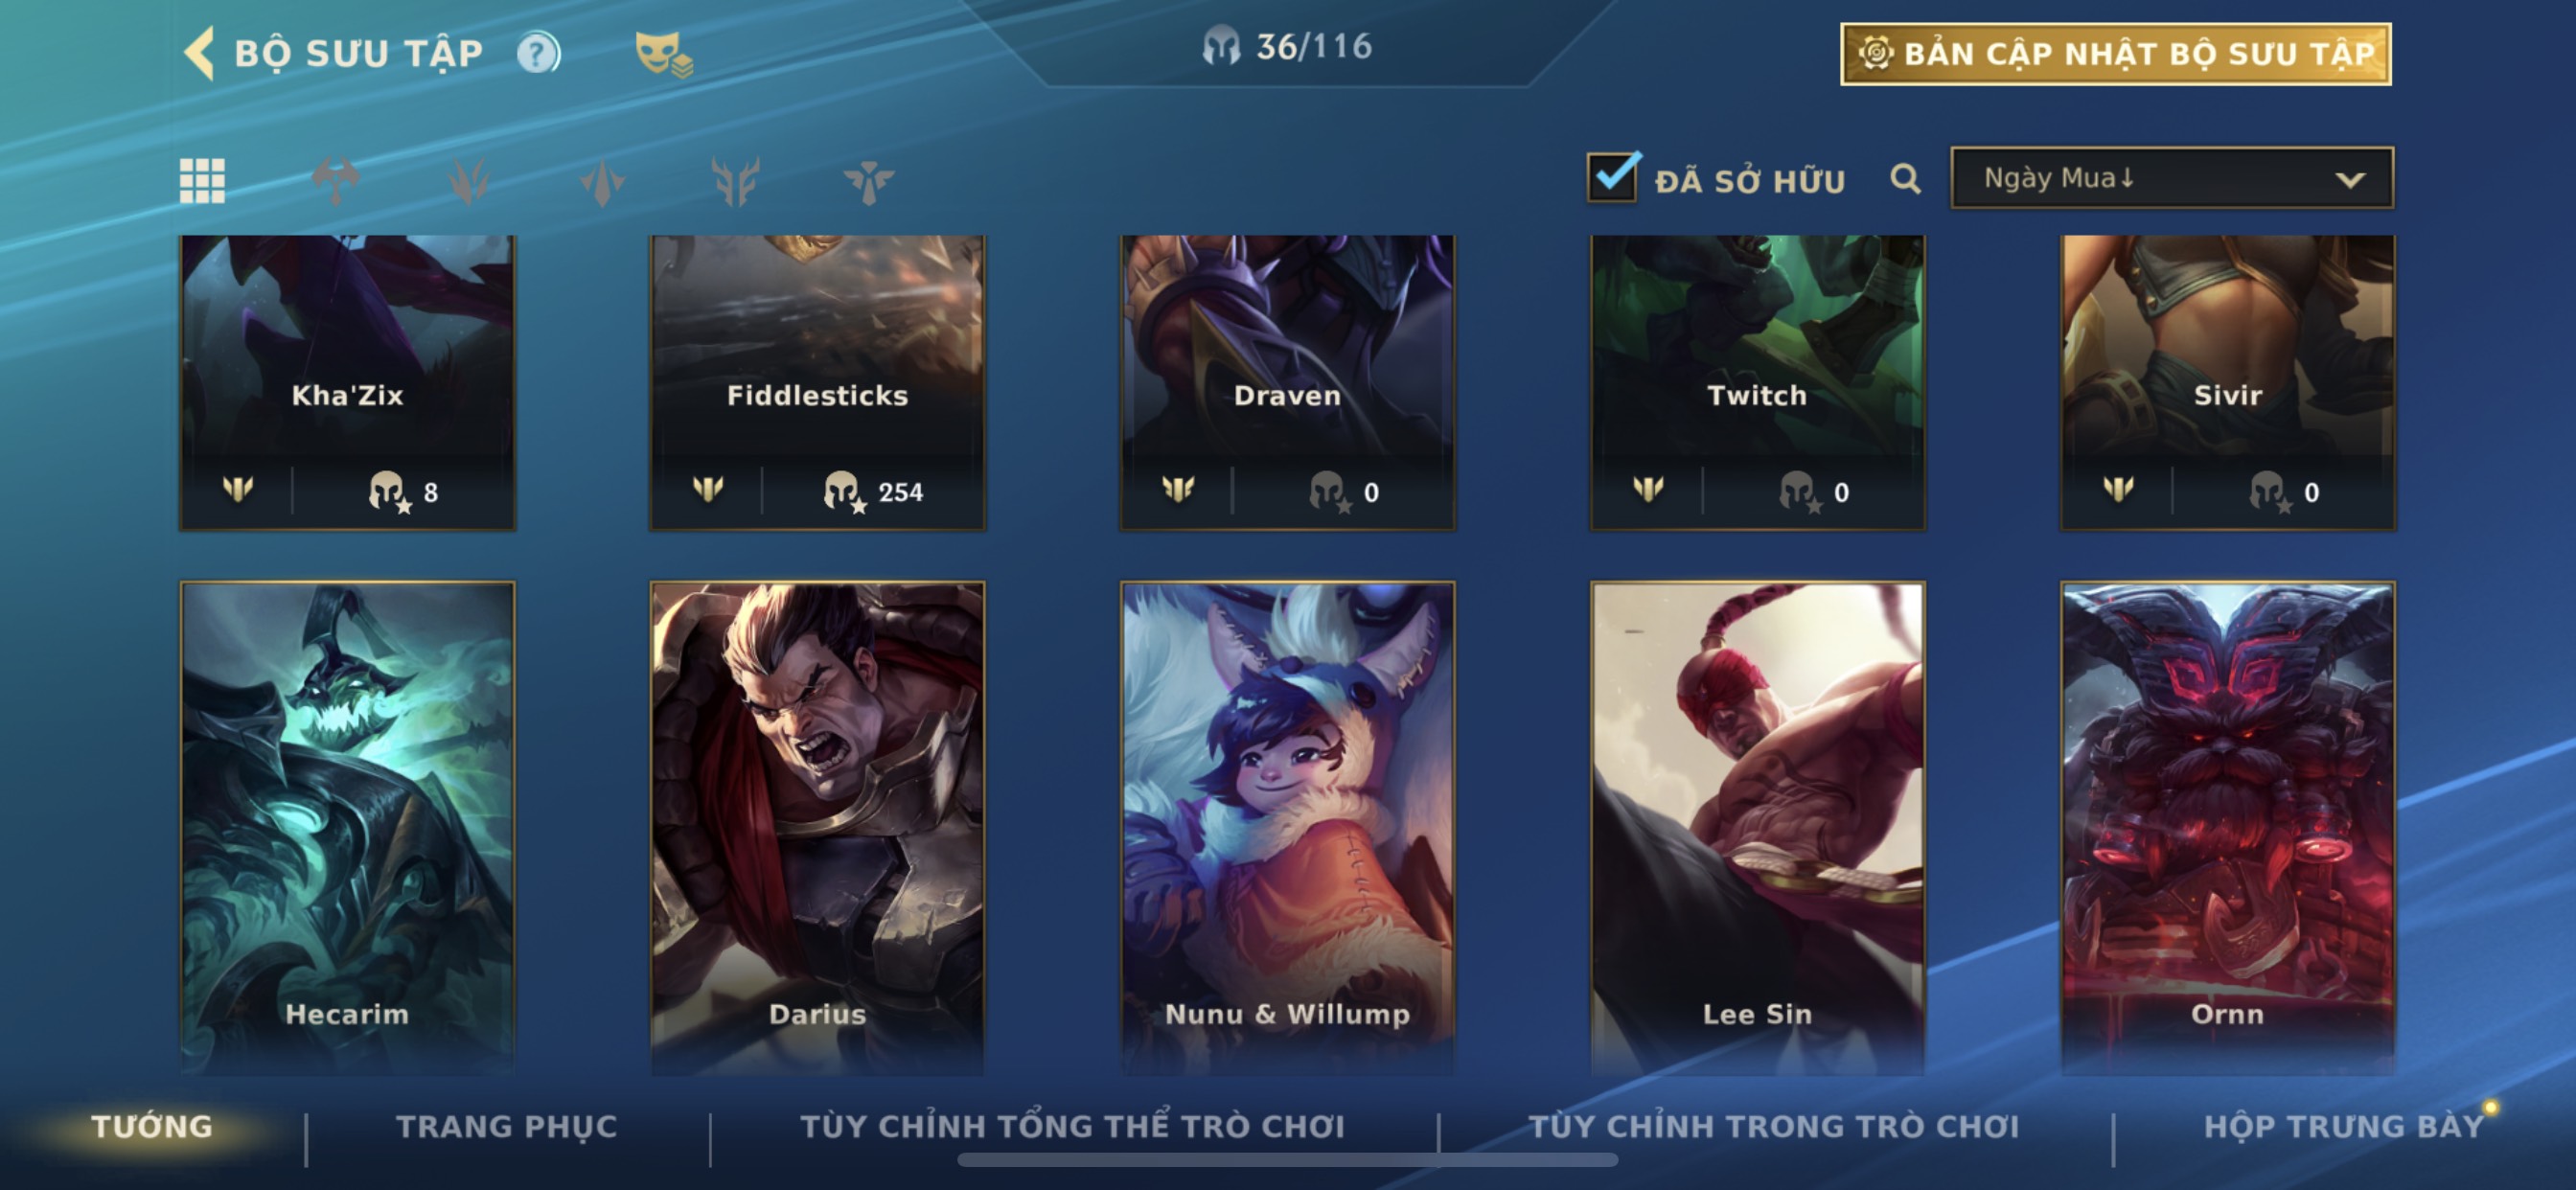The height and width of the screenshot is (1190, 2576).
Task: Select the all-roles grid filter icon
Action: tap(202, 181)
